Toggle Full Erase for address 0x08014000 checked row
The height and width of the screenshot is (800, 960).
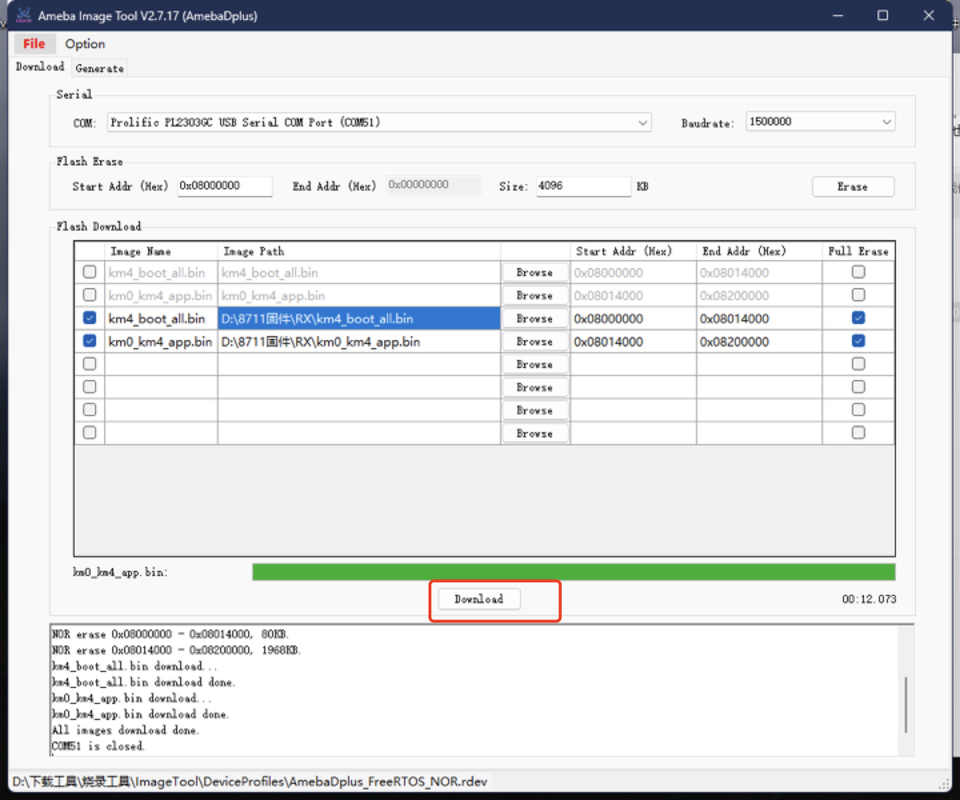point(858,341)
